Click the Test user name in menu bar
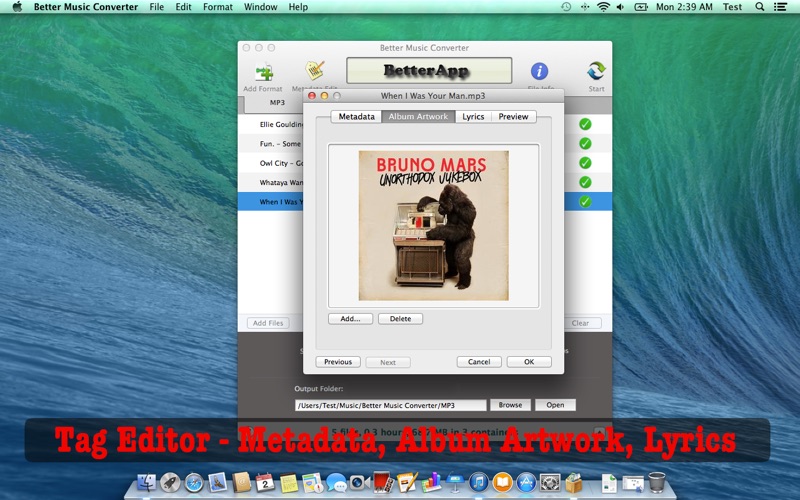The image size is (800, 500). pos(732,7)
